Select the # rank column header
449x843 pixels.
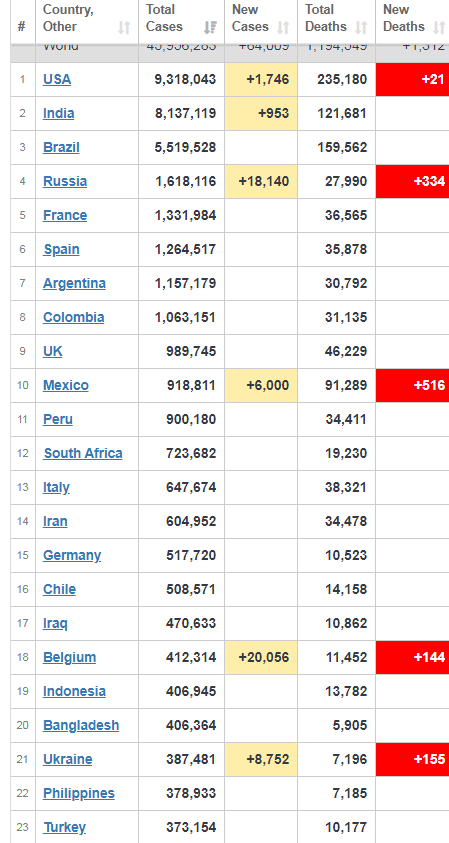tap(23, 22)
